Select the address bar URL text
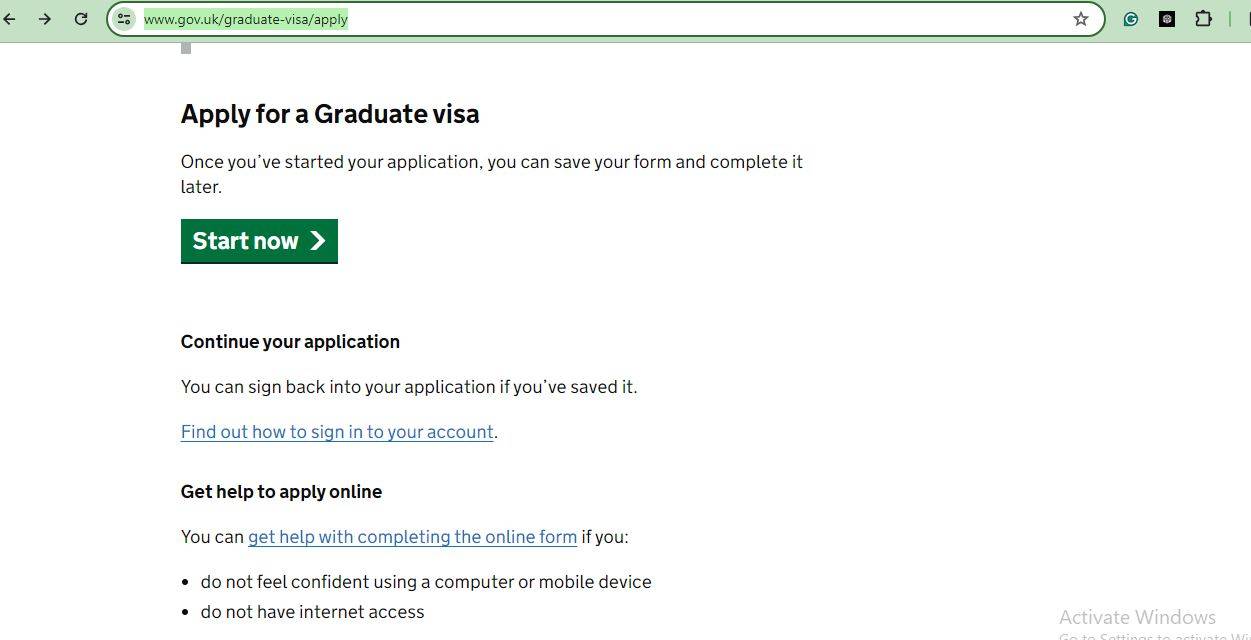Screen dimensions: 1251x640 click(x=246, y=18)
